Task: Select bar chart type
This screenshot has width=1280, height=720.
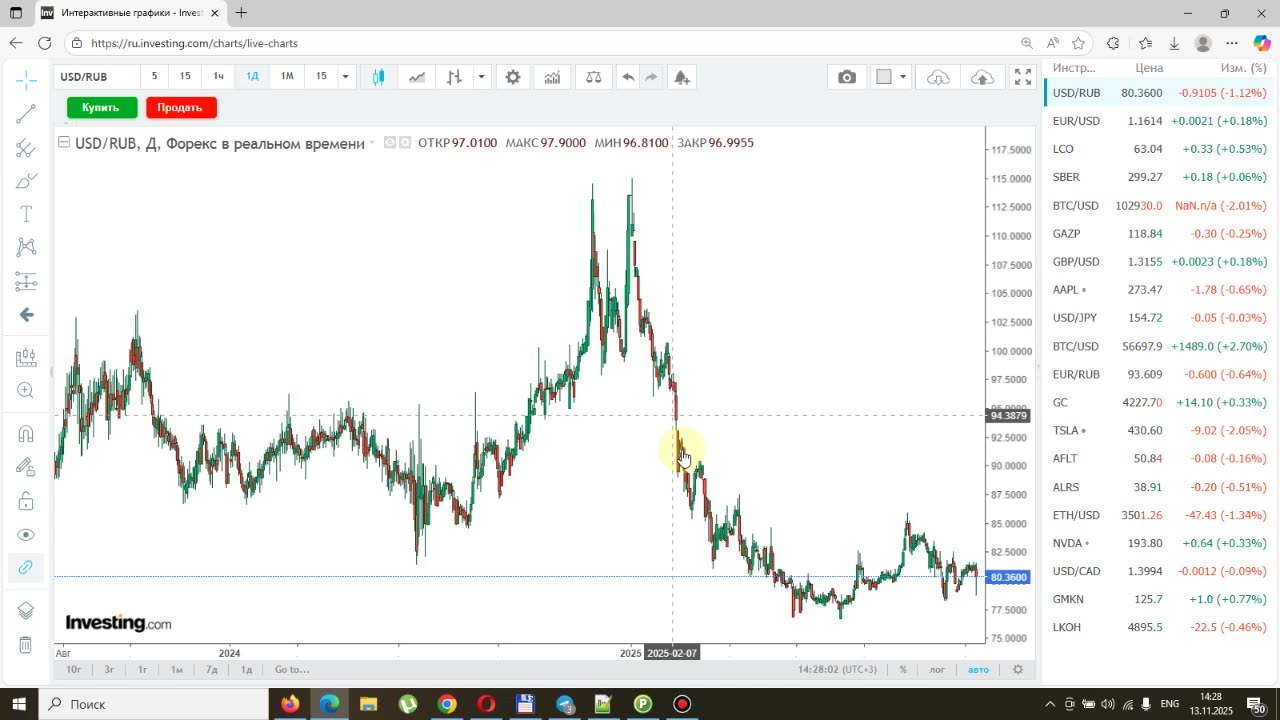Action: click(x=454, y=77)
